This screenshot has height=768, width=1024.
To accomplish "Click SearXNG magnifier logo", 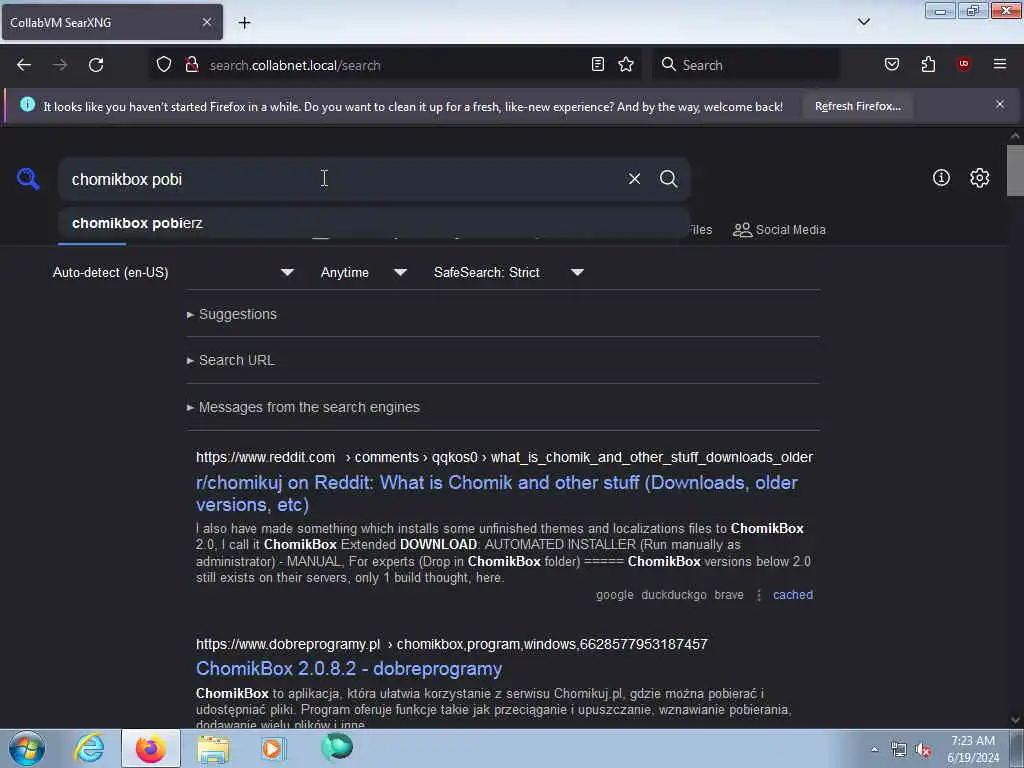I will (x=28, y=178).
